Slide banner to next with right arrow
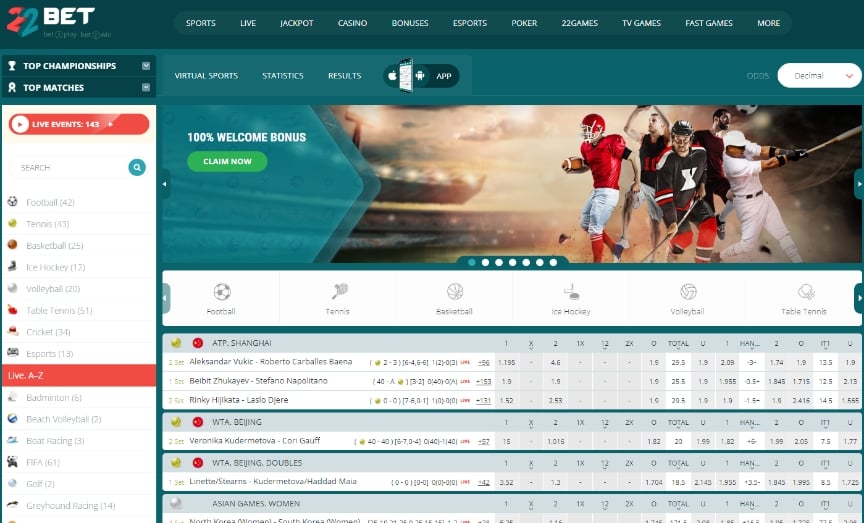The width and height of the screenshot is (864, 523). (x=858, y=184)
